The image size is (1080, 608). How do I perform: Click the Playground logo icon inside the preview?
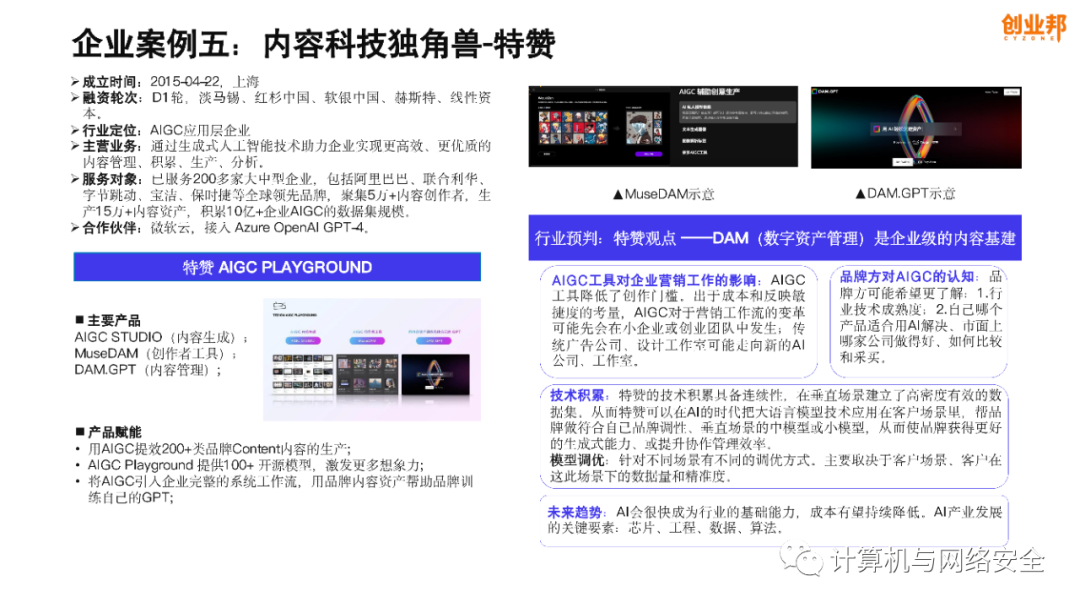click(279, 306)
